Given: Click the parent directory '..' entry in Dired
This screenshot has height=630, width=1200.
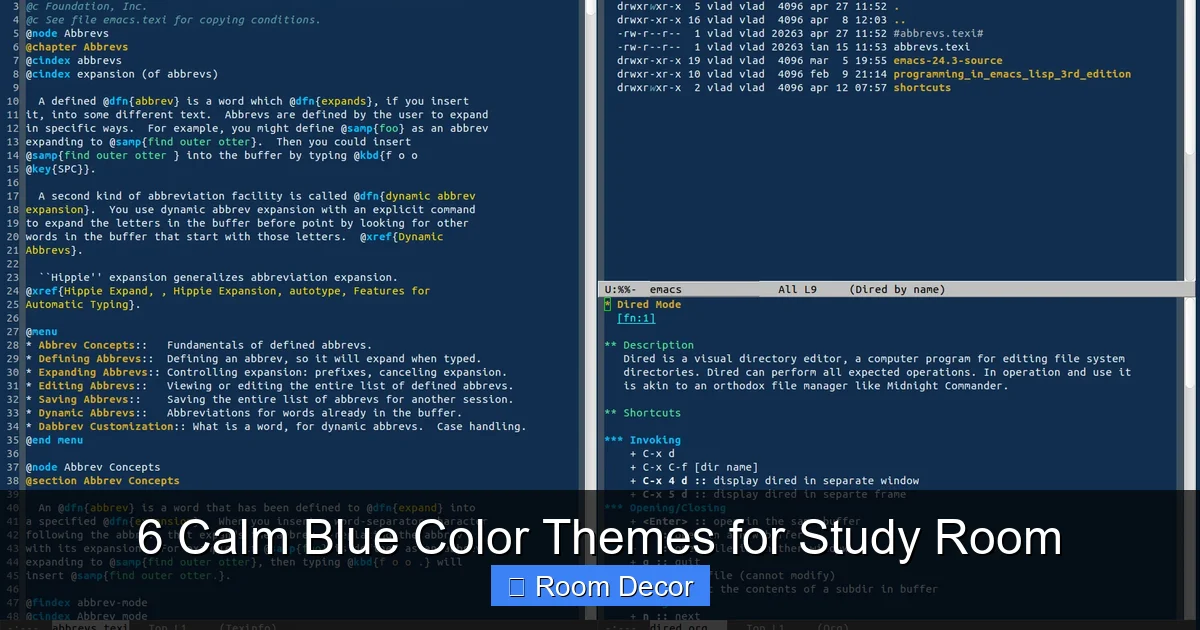Looking at the screenshot, I should coord(899,20).
